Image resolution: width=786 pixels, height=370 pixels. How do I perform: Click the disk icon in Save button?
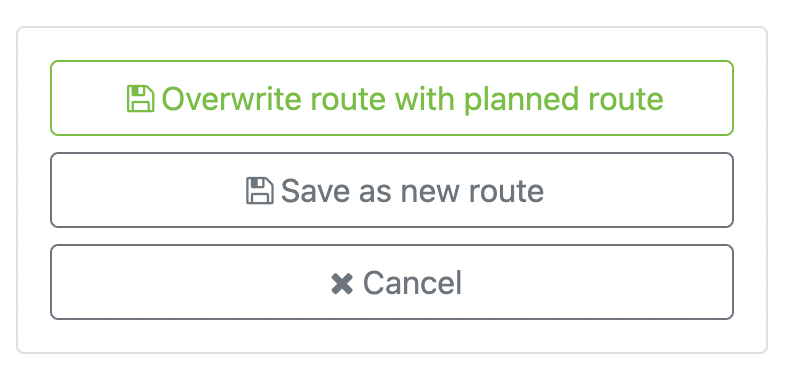pos(260,191)
